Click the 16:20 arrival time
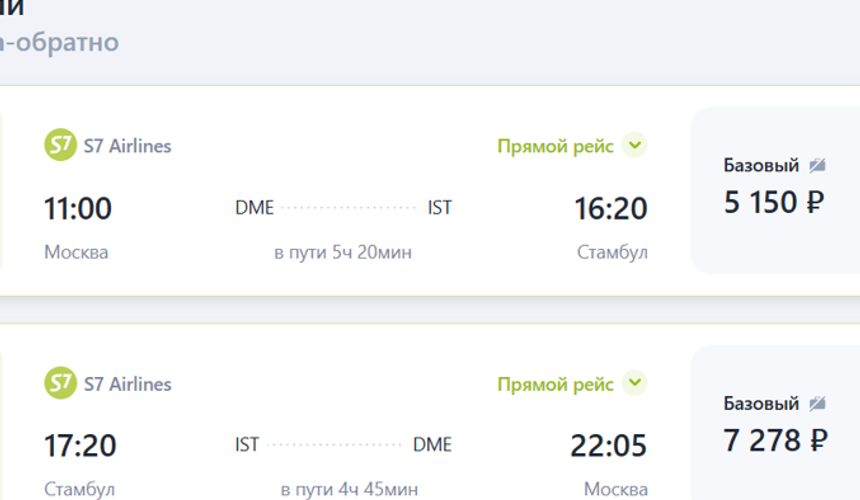 point(610,209)
